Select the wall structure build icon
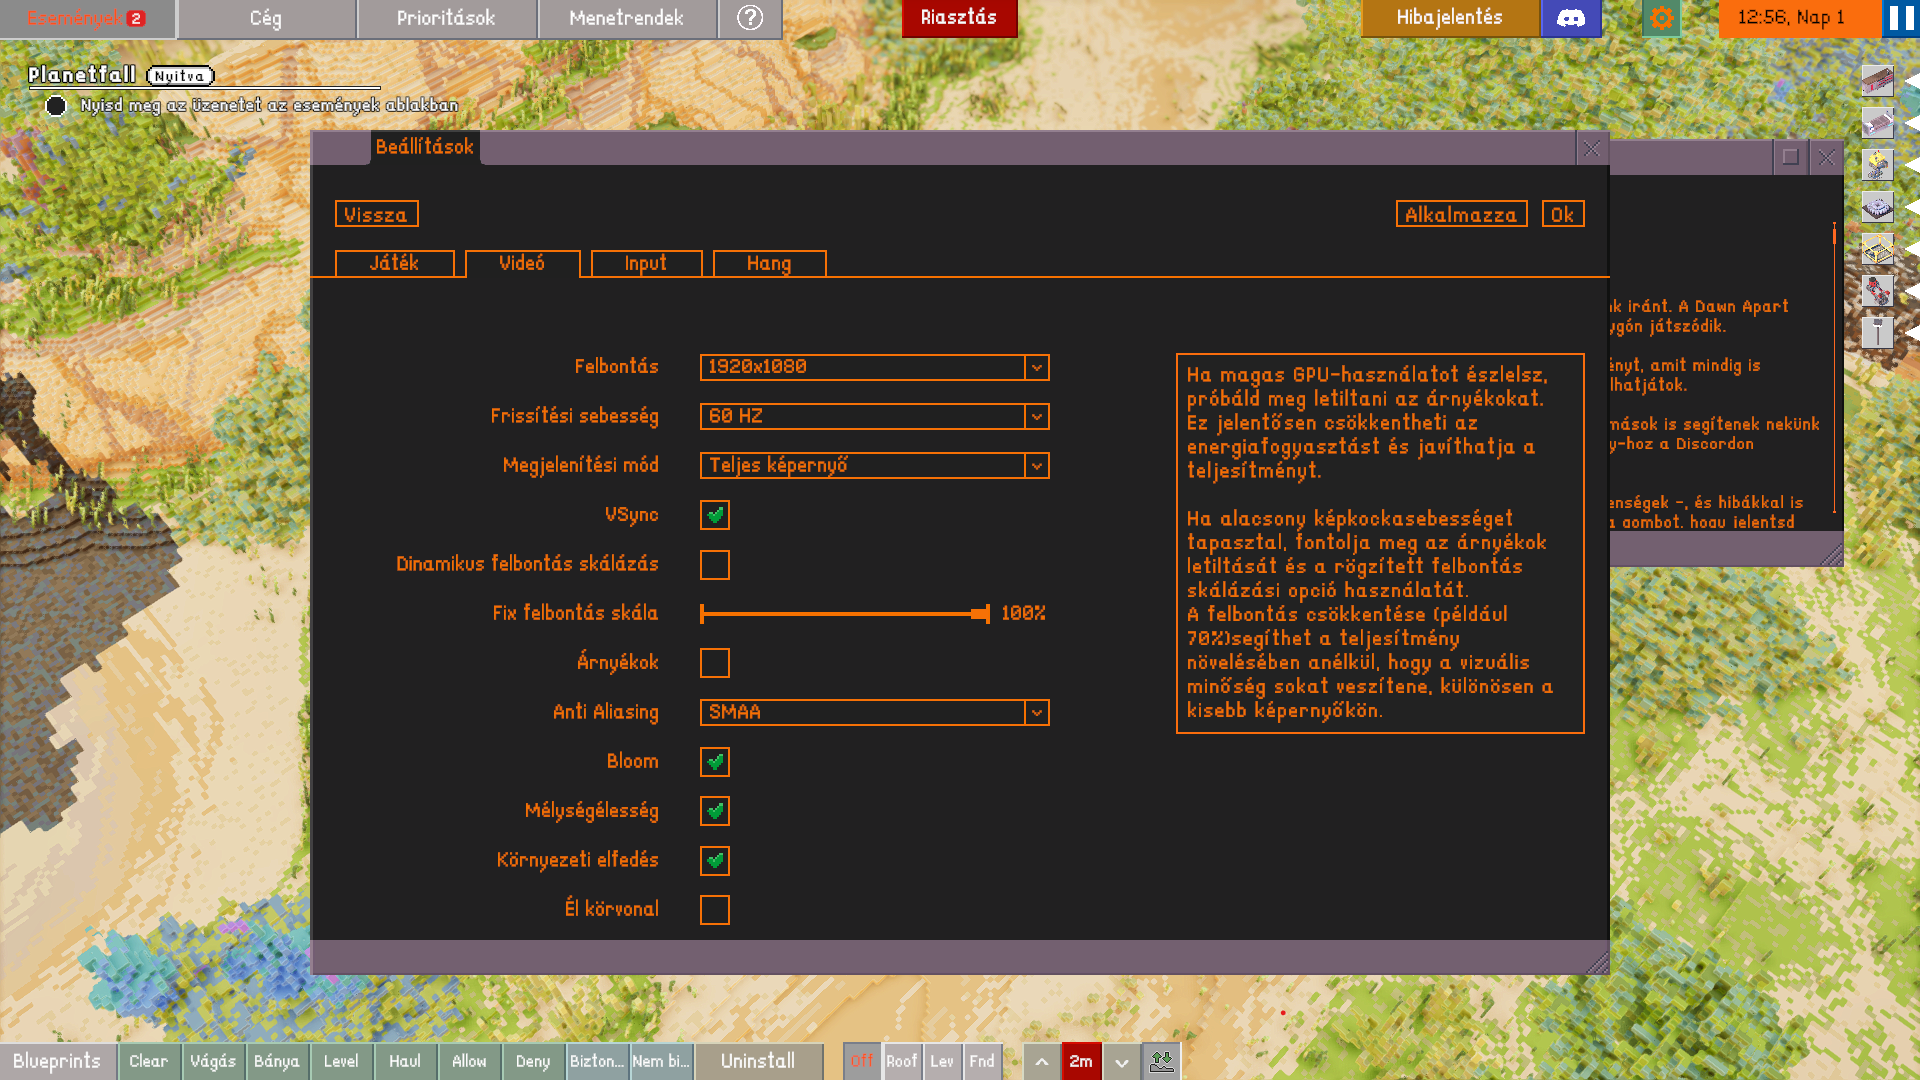The image size is (1920, 1080). pyautogui.click(x=1877, y=80)
